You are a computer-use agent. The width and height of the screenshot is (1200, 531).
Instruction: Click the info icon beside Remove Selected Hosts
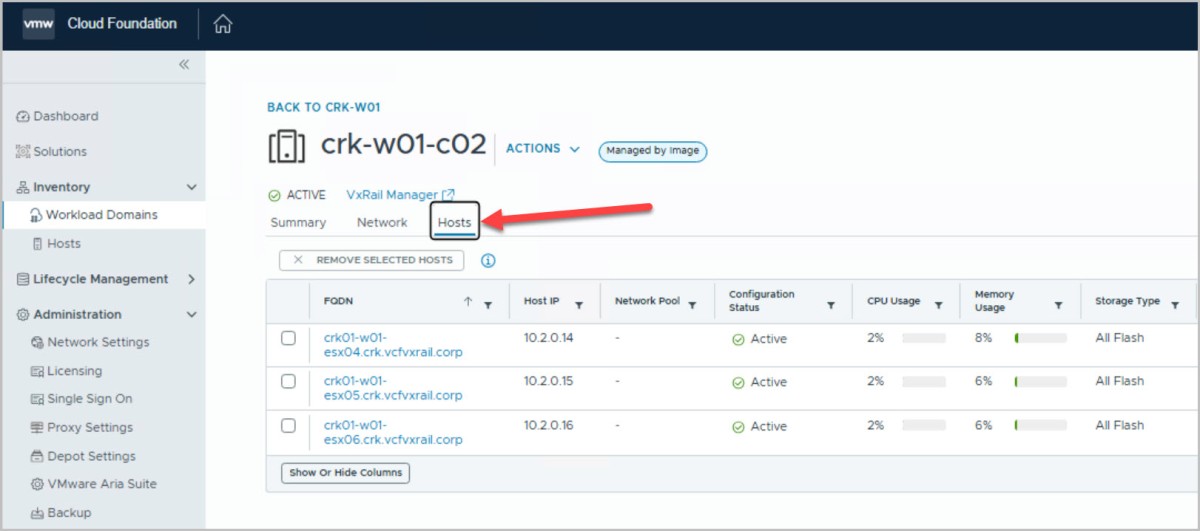coord(488,261)
